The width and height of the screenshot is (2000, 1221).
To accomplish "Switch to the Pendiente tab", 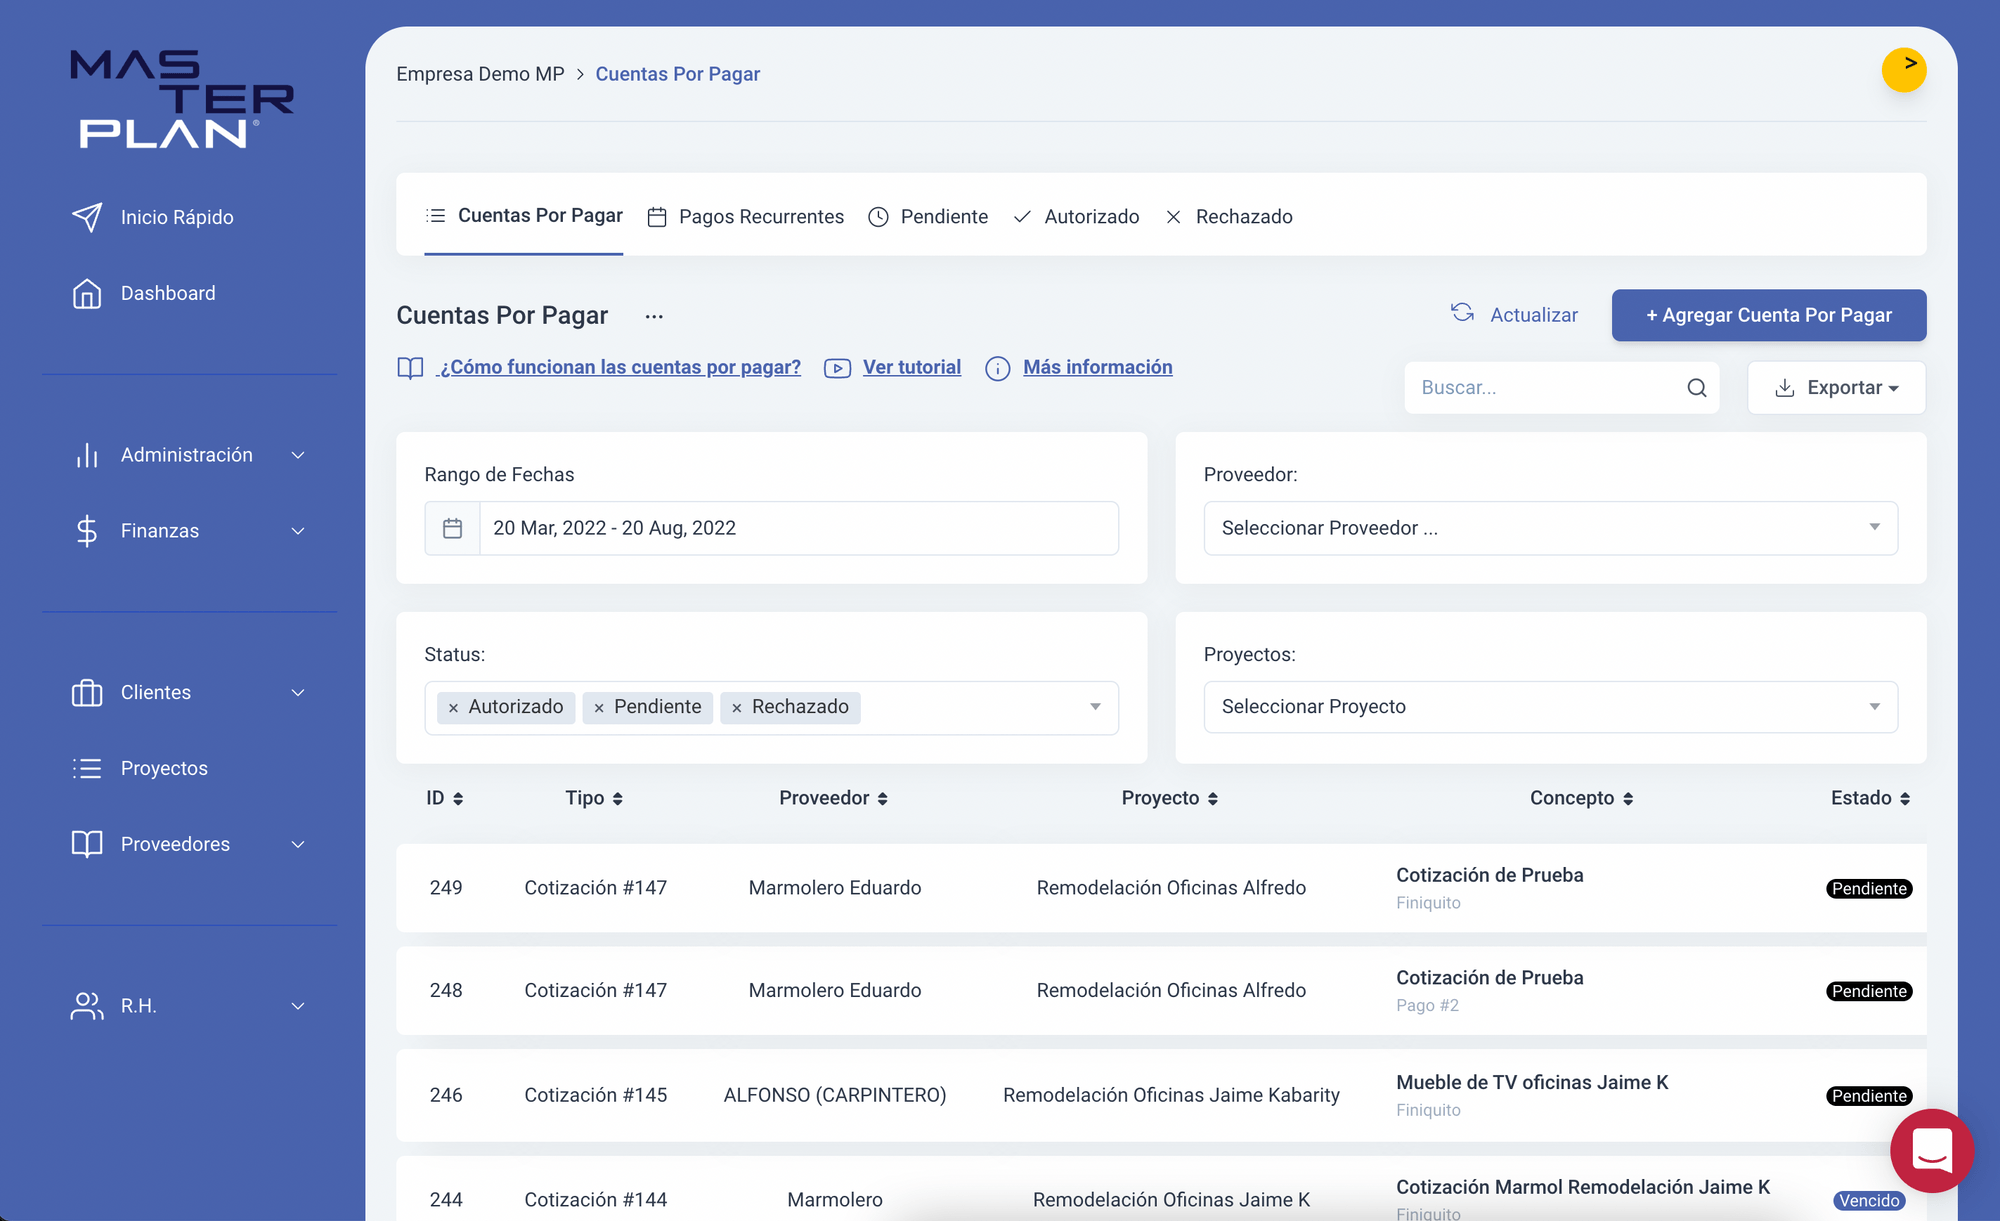I will tap(928, 217).
